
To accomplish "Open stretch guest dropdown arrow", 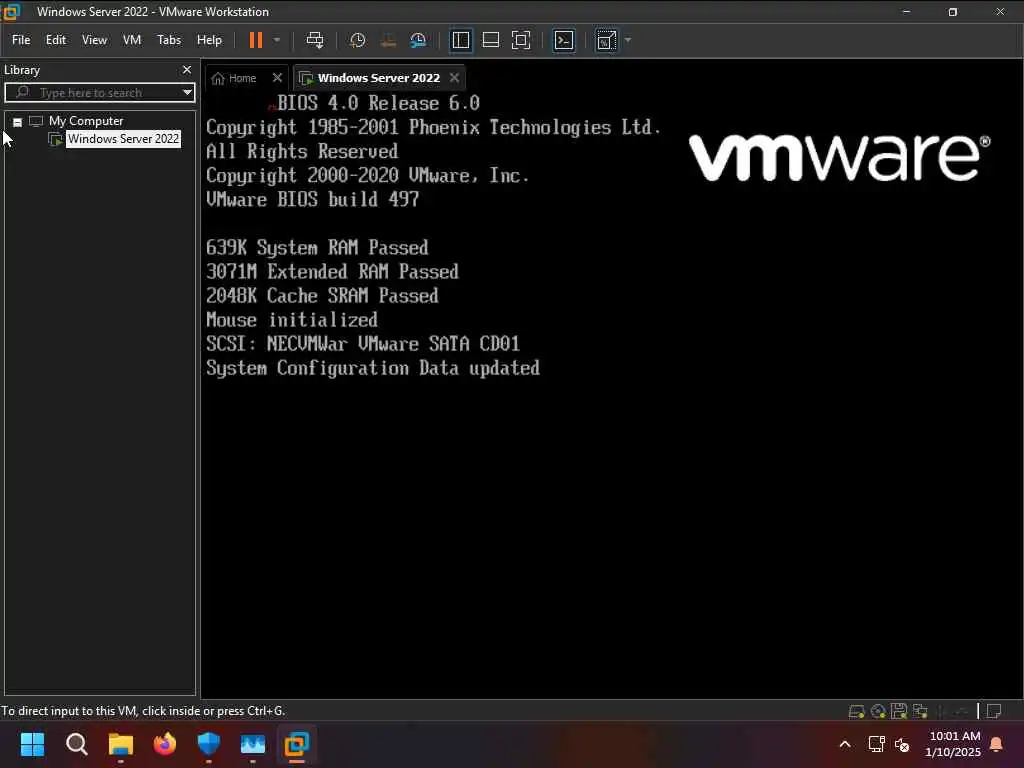I will pos(628,40).
